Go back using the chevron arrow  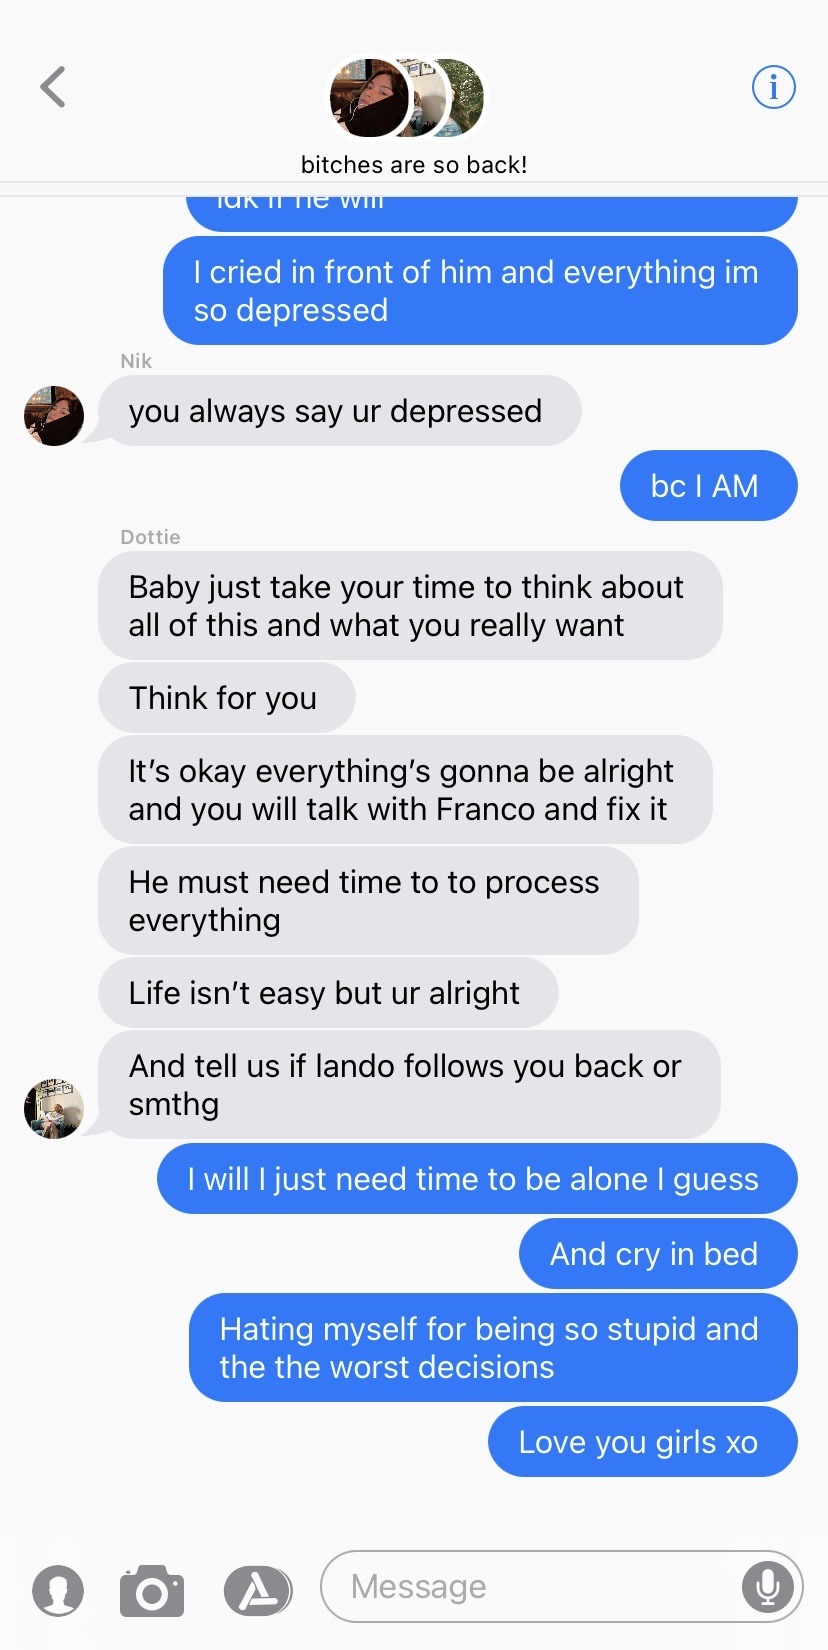click(53, 87)
